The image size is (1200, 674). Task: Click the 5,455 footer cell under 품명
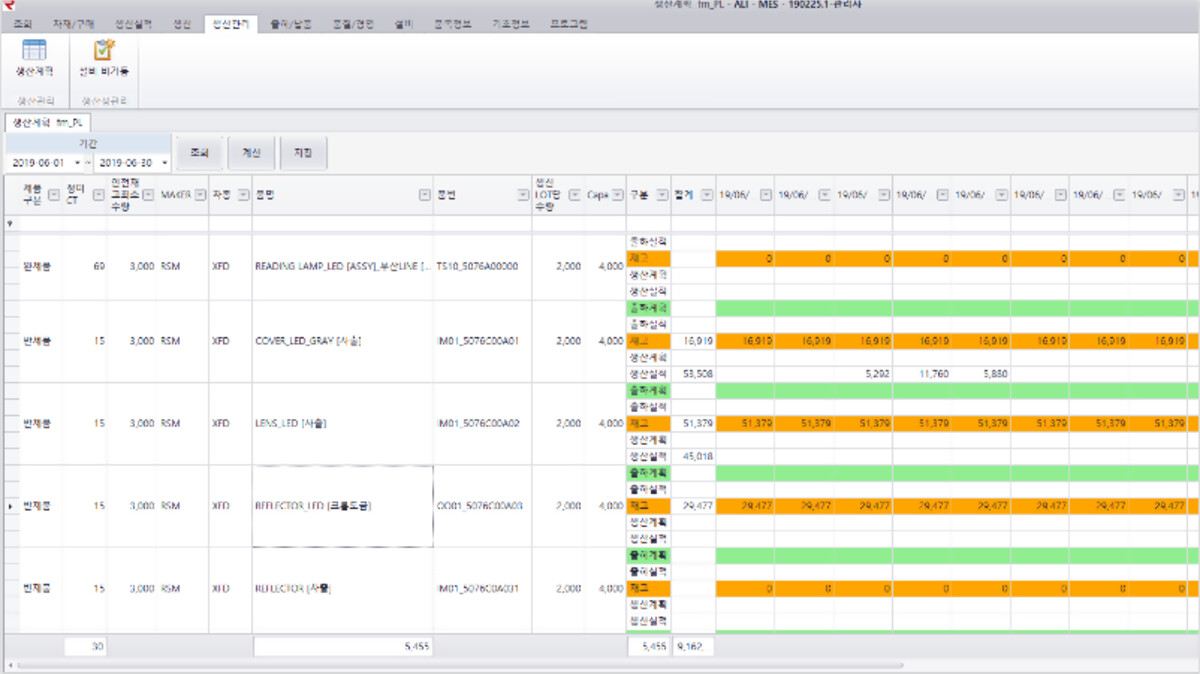(x=343, y=647)
